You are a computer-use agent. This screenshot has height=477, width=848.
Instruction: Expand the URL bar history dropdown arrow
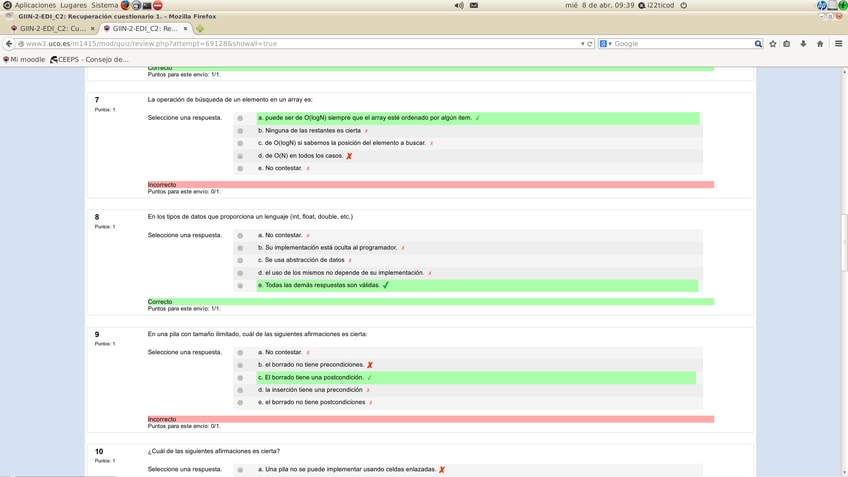click(x=582, y=44)
